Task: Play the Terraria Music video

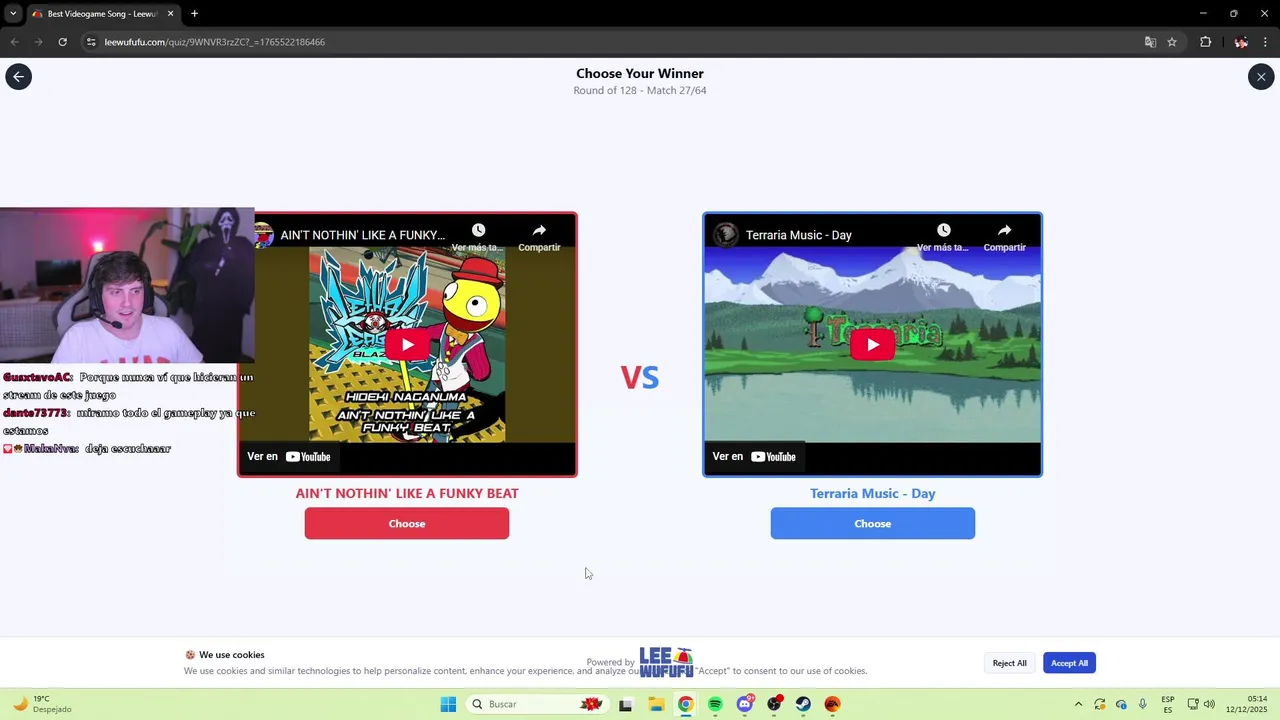Action: coord(872,345)
